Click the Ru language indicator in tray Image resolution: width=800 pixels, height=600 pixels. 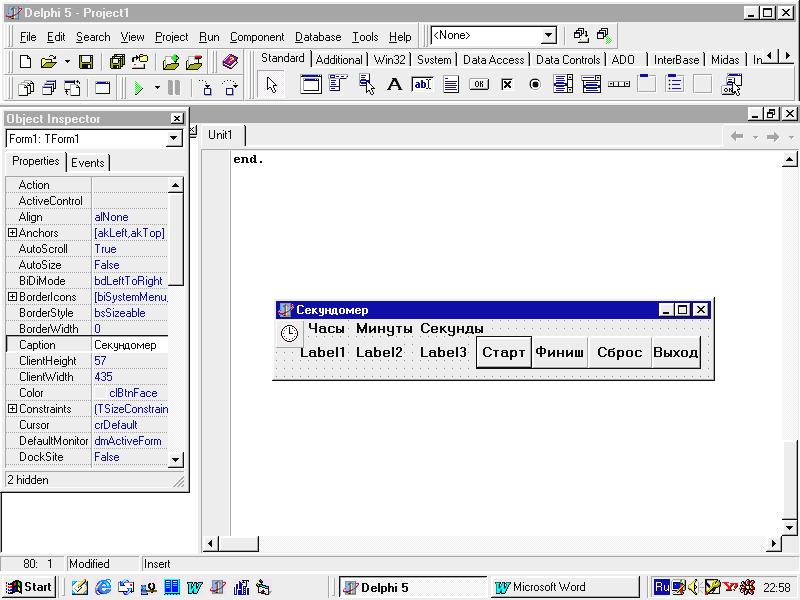[662, 587]
